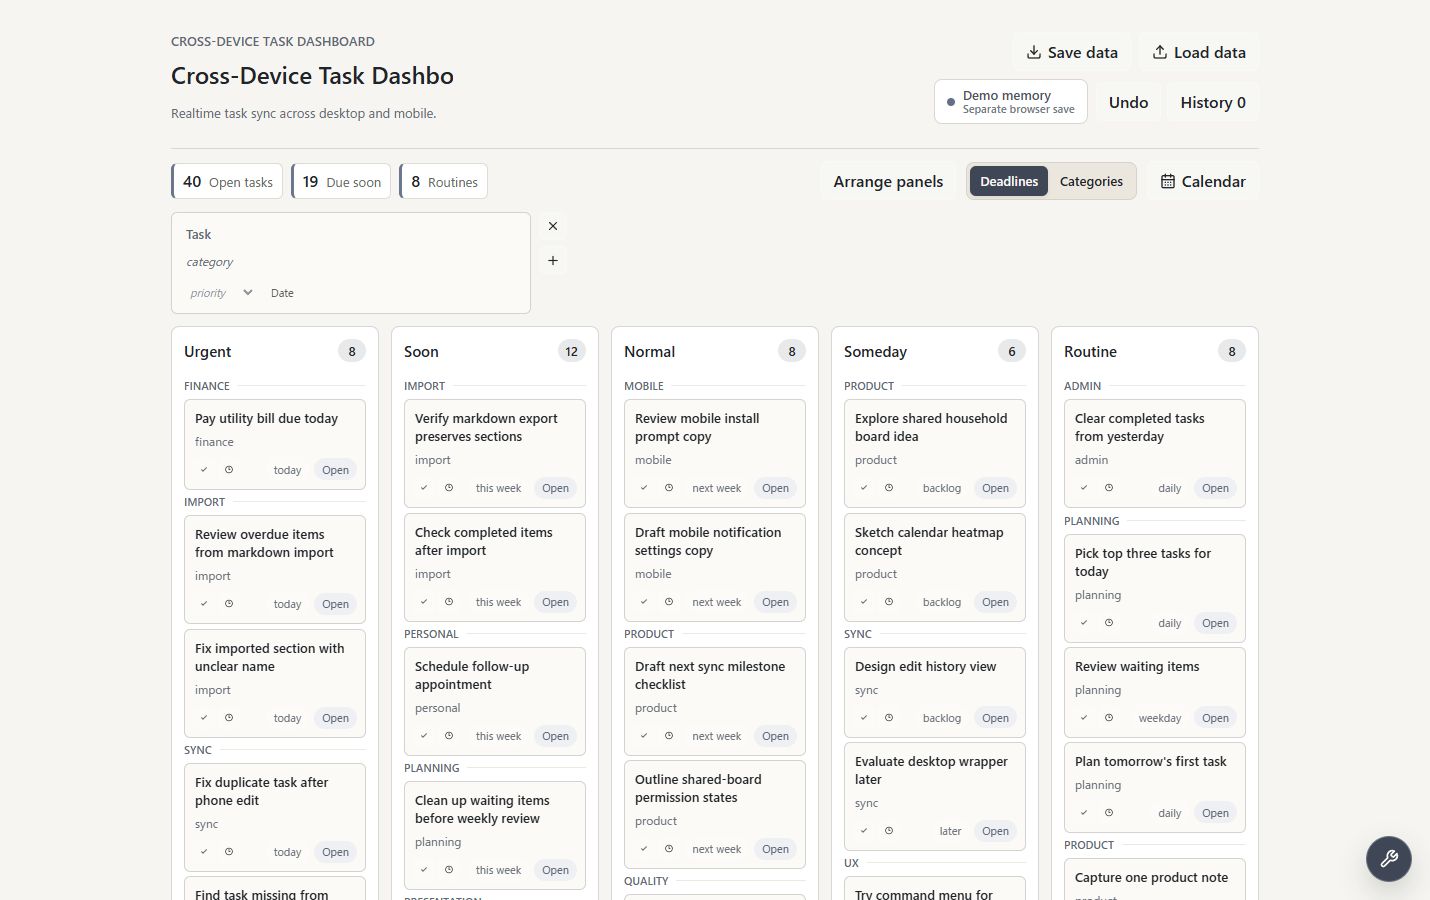This screenshot has width=1430, height=900.
Task: Open the priority dropdown in new task form
Action: 221,293
